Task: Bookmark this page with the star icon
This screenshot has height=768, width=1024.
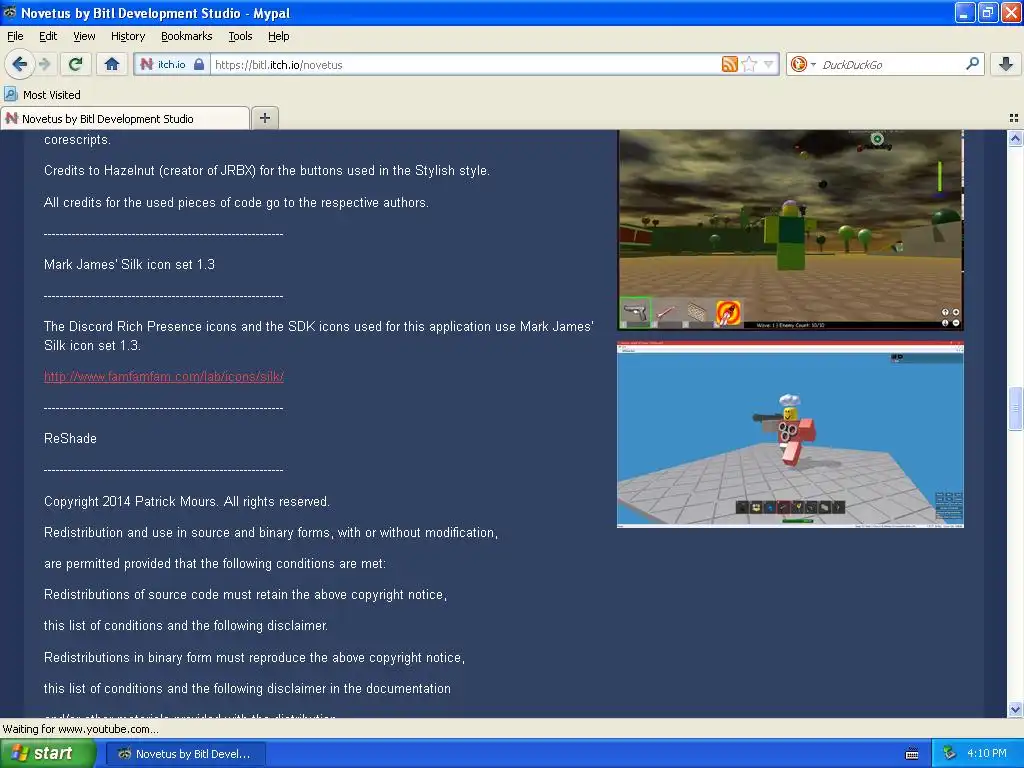Action: click(x=749, y=64)
